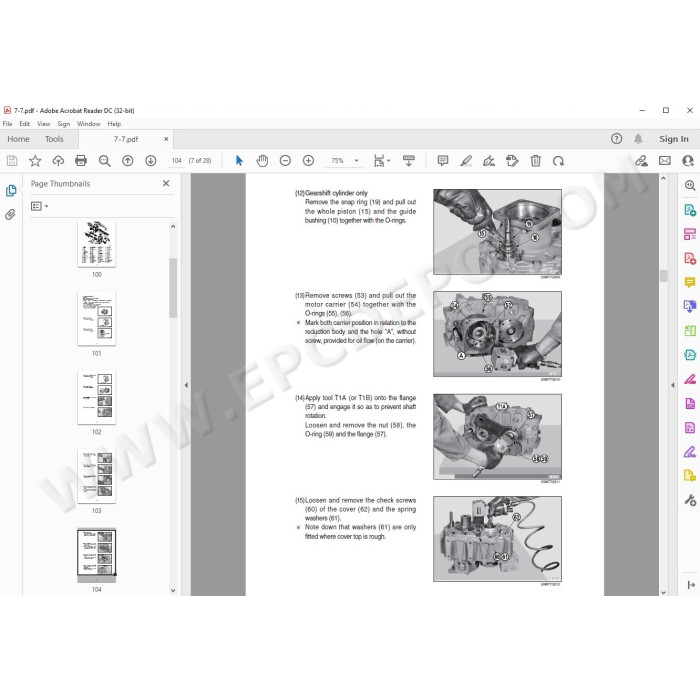
Task: Open the Export PDF tool in right pane
Action: pos(690,210)
